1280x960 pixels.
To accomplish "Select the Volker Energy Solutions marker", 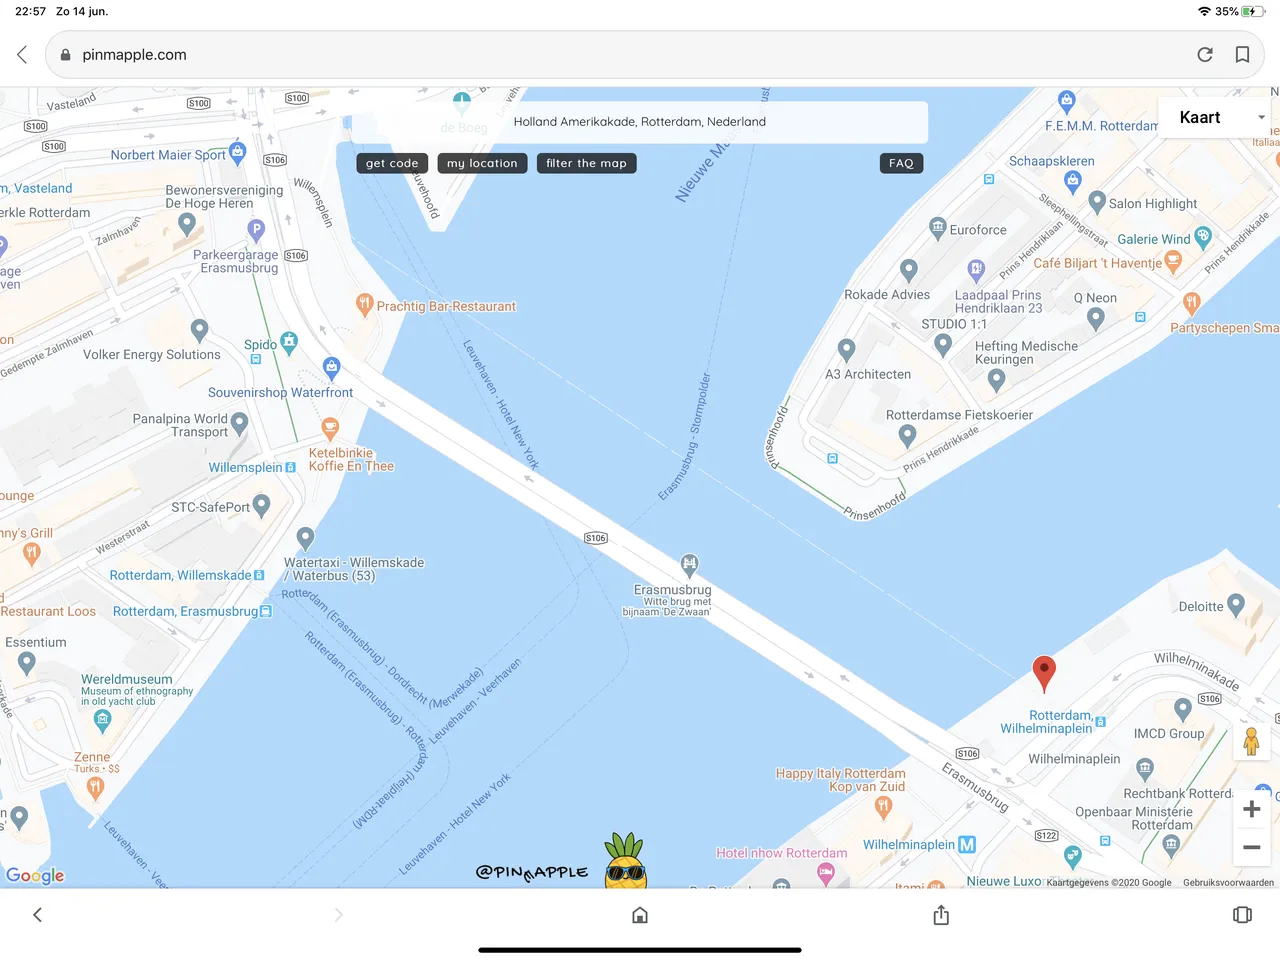I will click(x=199, y=330).
